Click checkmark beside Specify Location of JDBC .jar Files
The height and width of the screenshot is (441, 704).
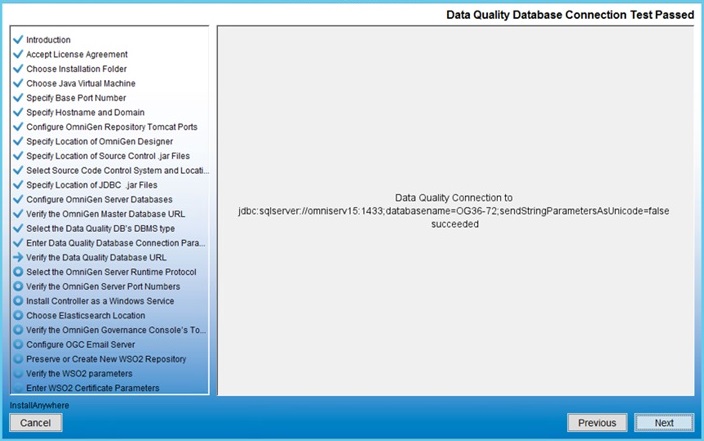(18, 185)
